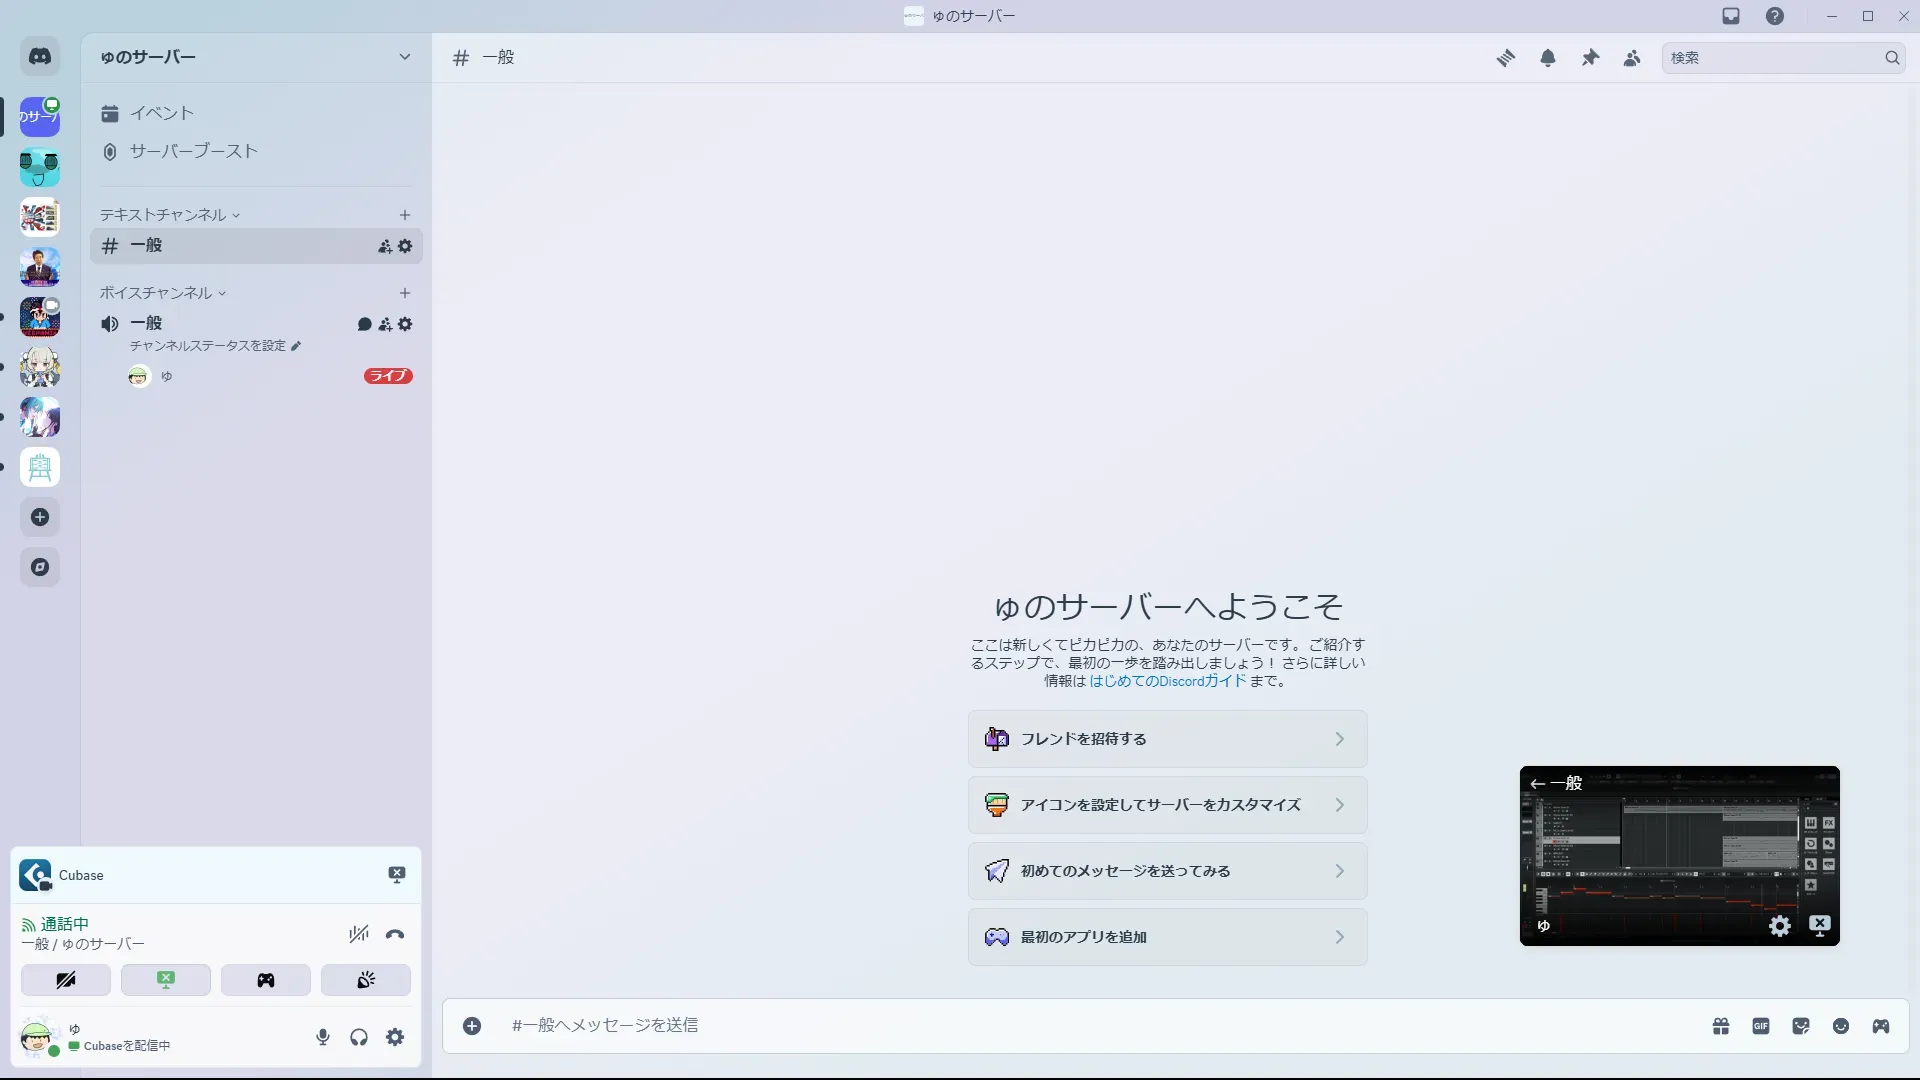The image size is (1920, 1080).
Task: Click the Explore Discoverable Servers compass icon
Action: pos(40,567)
